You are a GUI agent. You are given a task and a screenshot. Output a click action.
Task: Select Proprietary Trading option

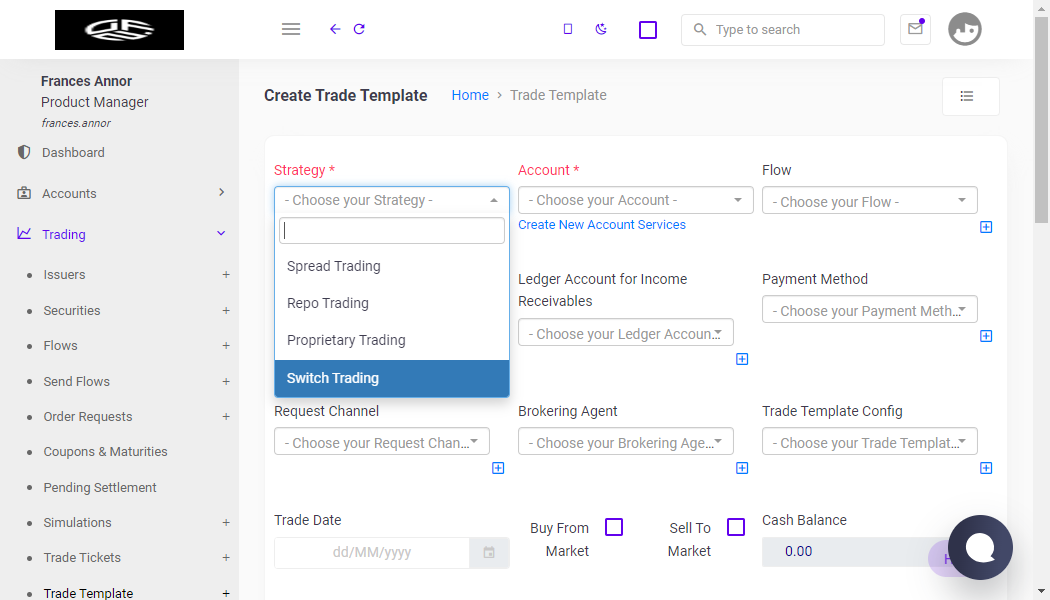click(392, 340)
